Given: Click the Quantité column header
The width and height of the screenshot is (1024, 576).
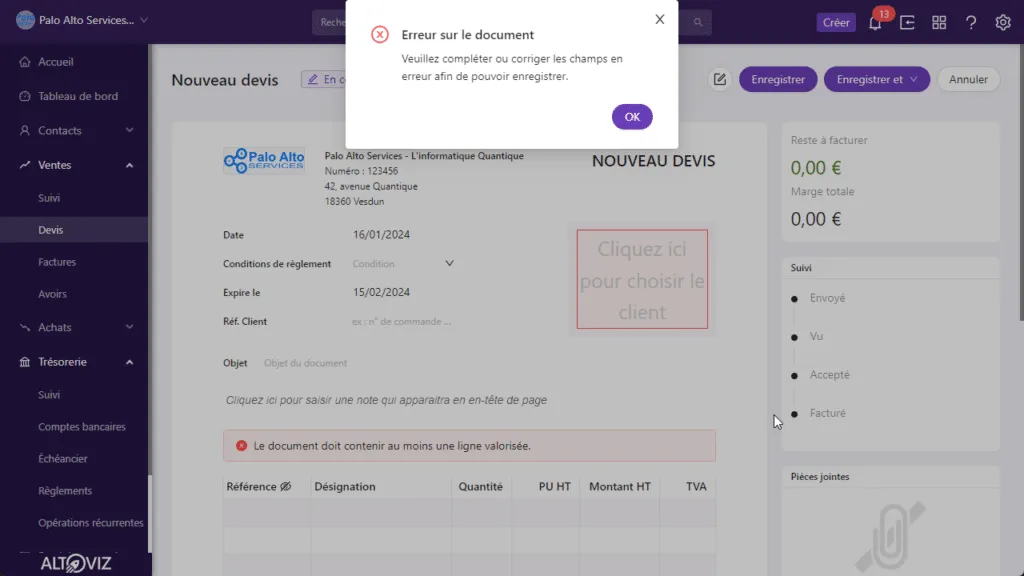Looking at the screenshot, I should [x=481, y=487].
